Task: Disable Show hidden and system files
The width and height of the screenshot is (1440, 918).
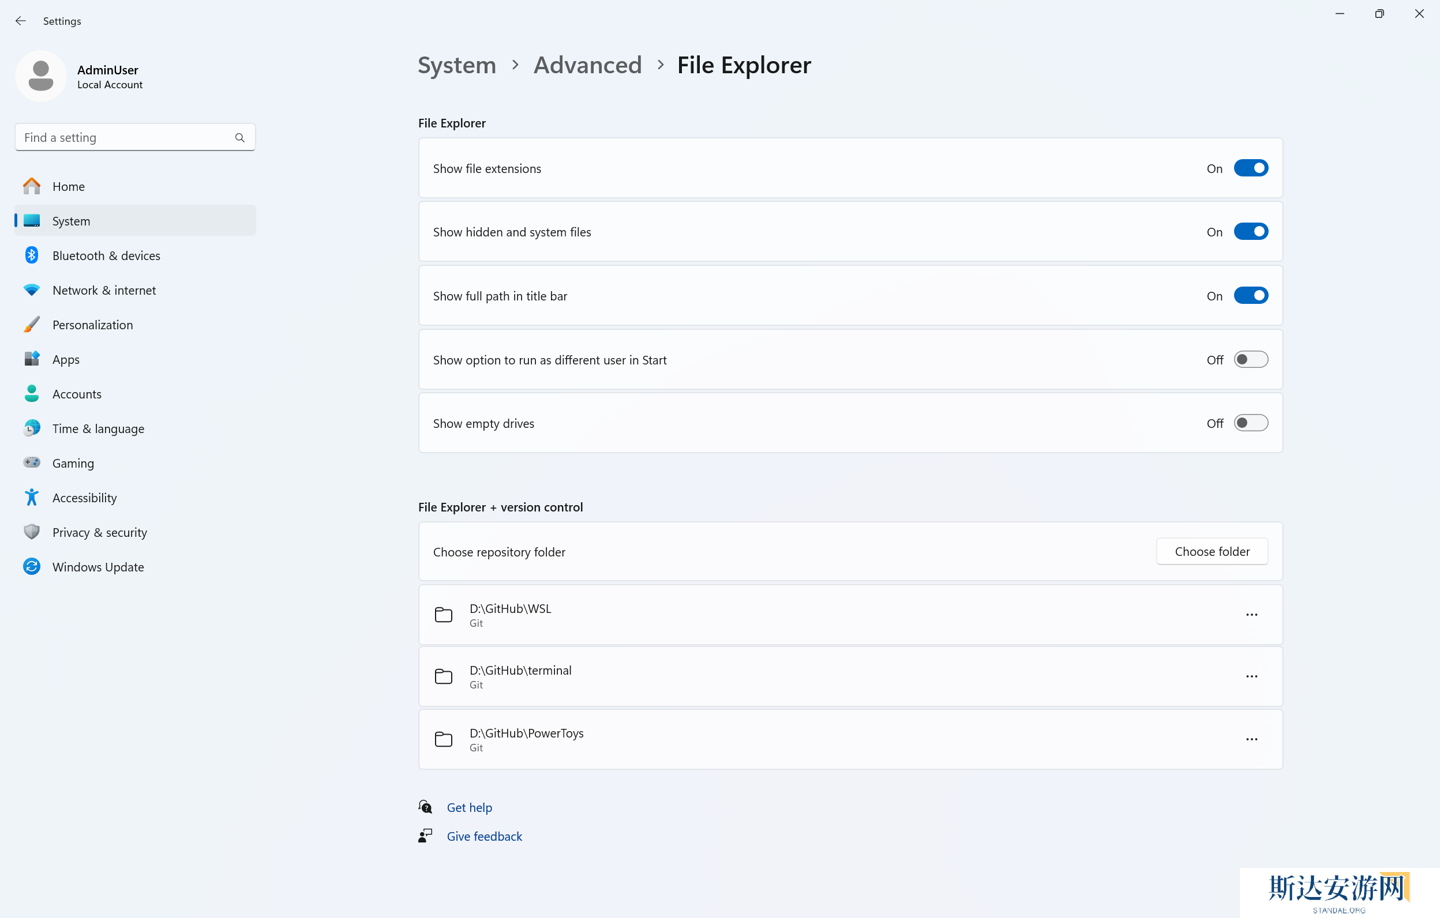Action: coord(1250,232)
